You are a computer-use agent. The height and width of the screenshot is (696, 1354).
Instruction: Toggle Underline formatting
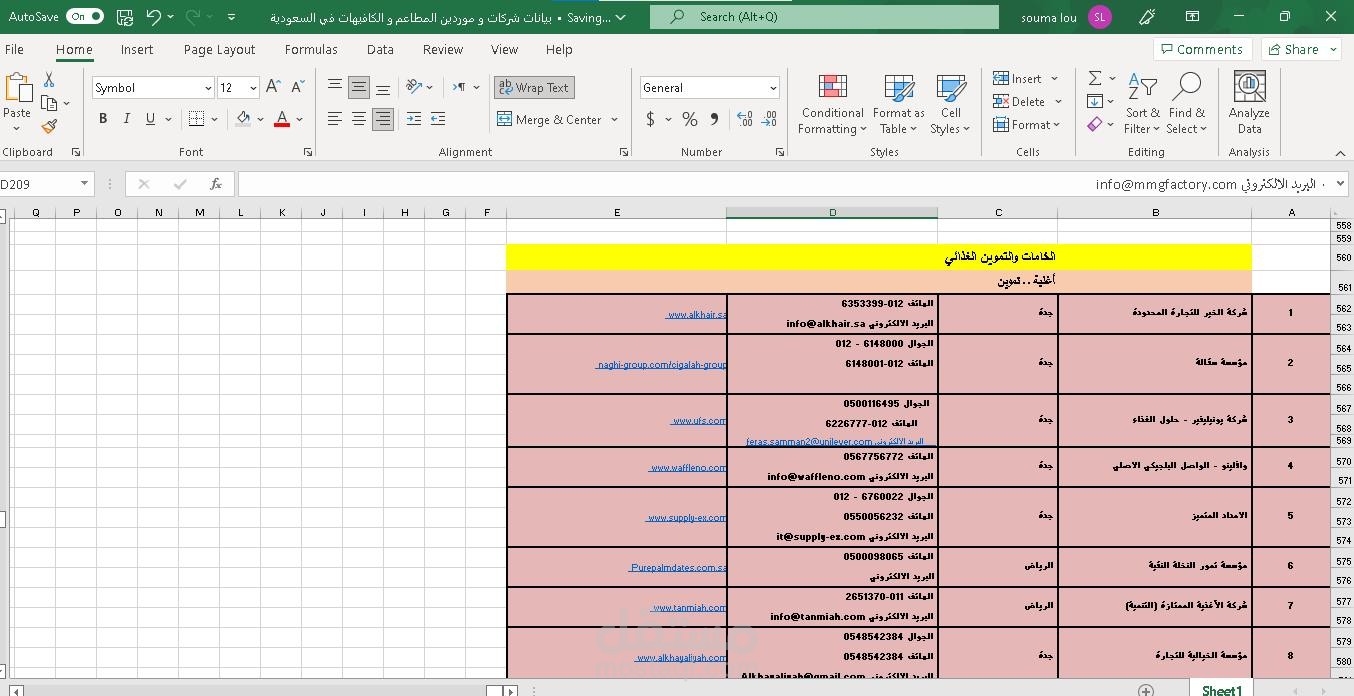click(x=151, y=119)
